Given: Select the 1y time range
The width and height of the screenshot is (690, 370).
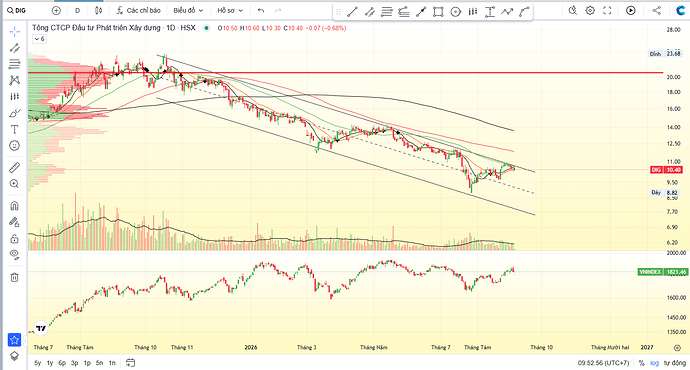Looking at the screenshot, I should (50, 363).
